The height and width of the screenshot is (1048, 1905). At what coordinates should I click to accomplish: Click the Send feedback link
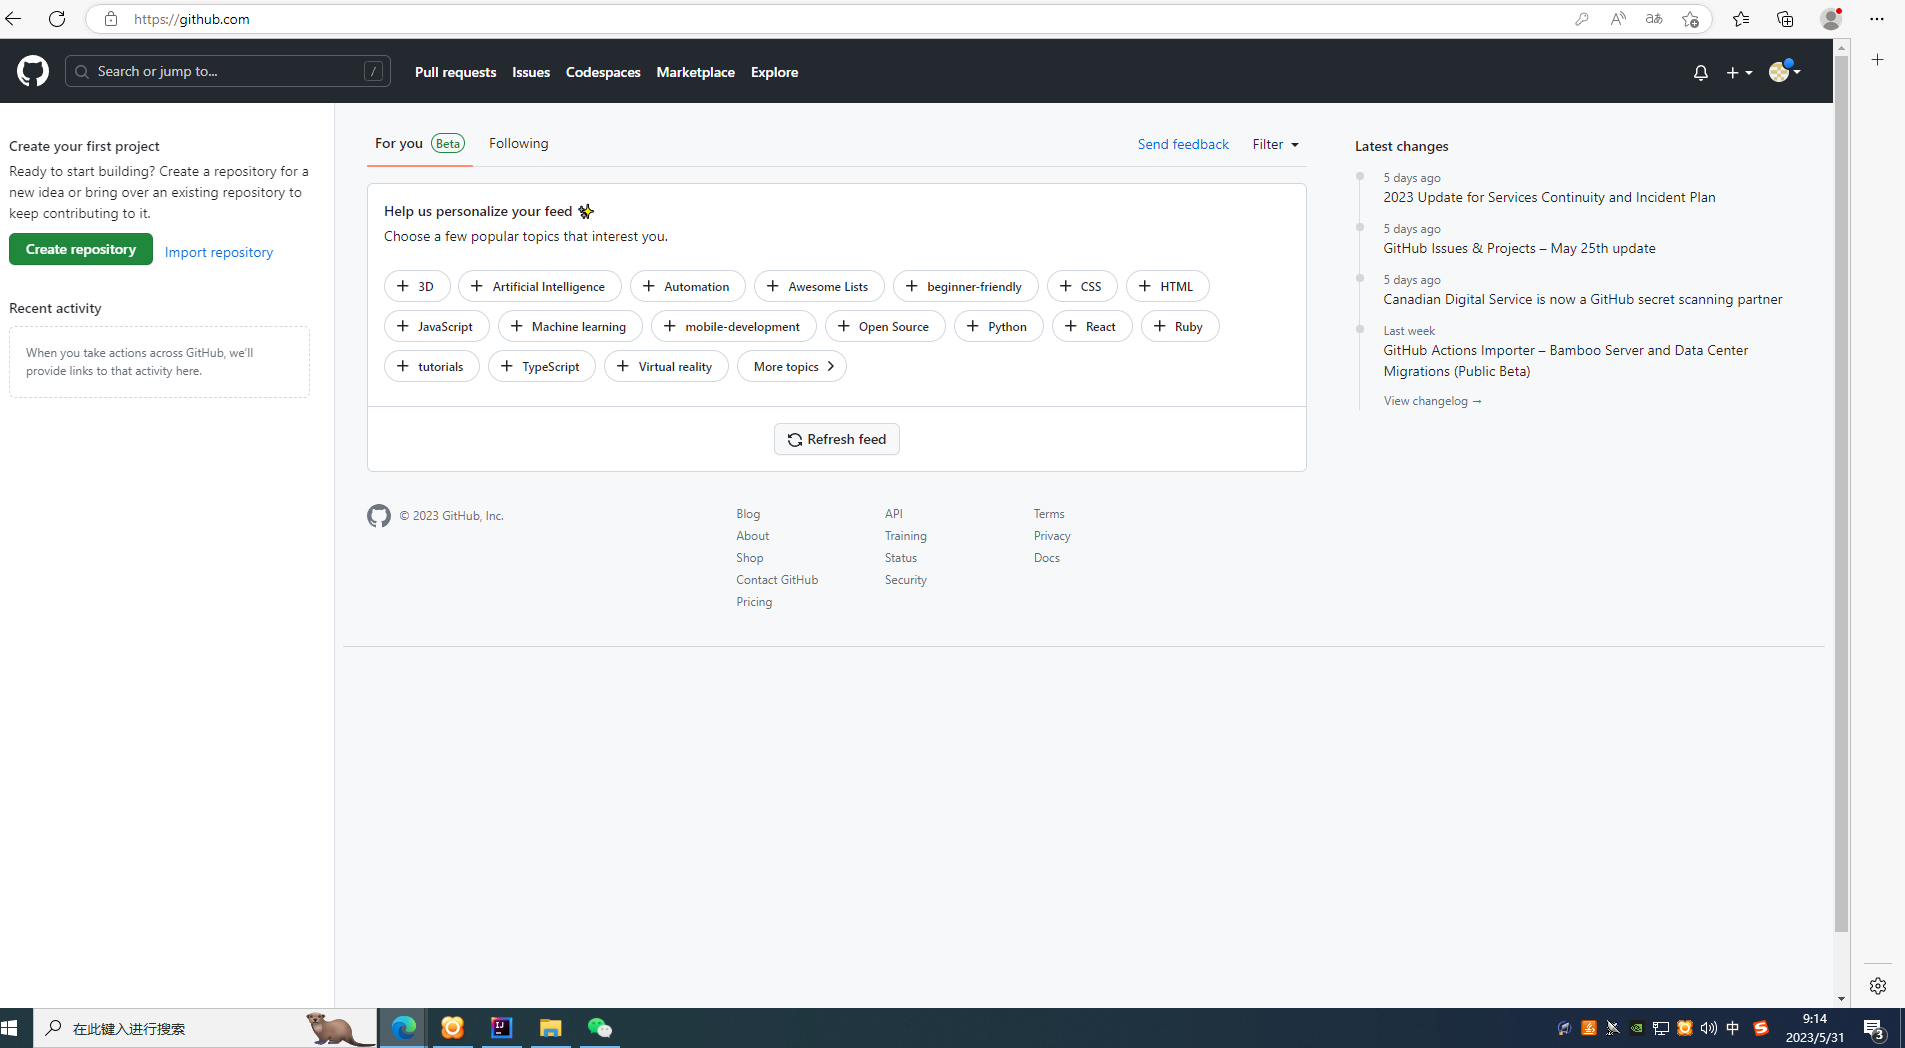click(x=1183, y=144)
